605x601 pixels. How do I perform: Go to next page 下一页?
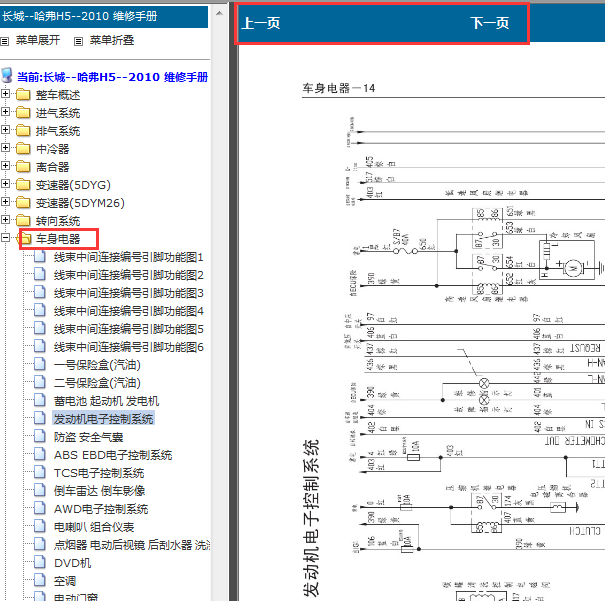pyautogui.click(x=489, y=23)
